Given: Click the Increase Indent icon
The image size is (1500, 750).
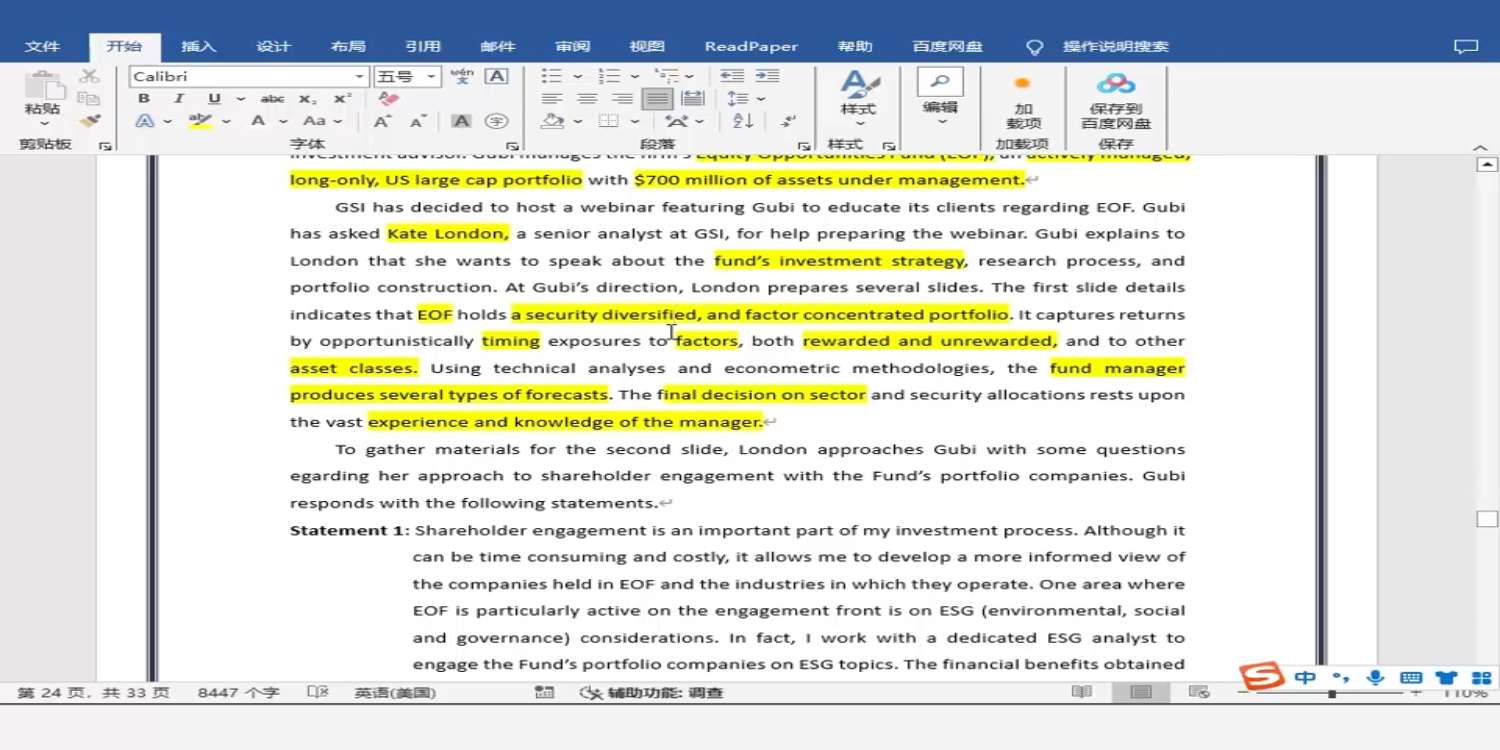Looking at the screenshot, I should tap(767, 76).
